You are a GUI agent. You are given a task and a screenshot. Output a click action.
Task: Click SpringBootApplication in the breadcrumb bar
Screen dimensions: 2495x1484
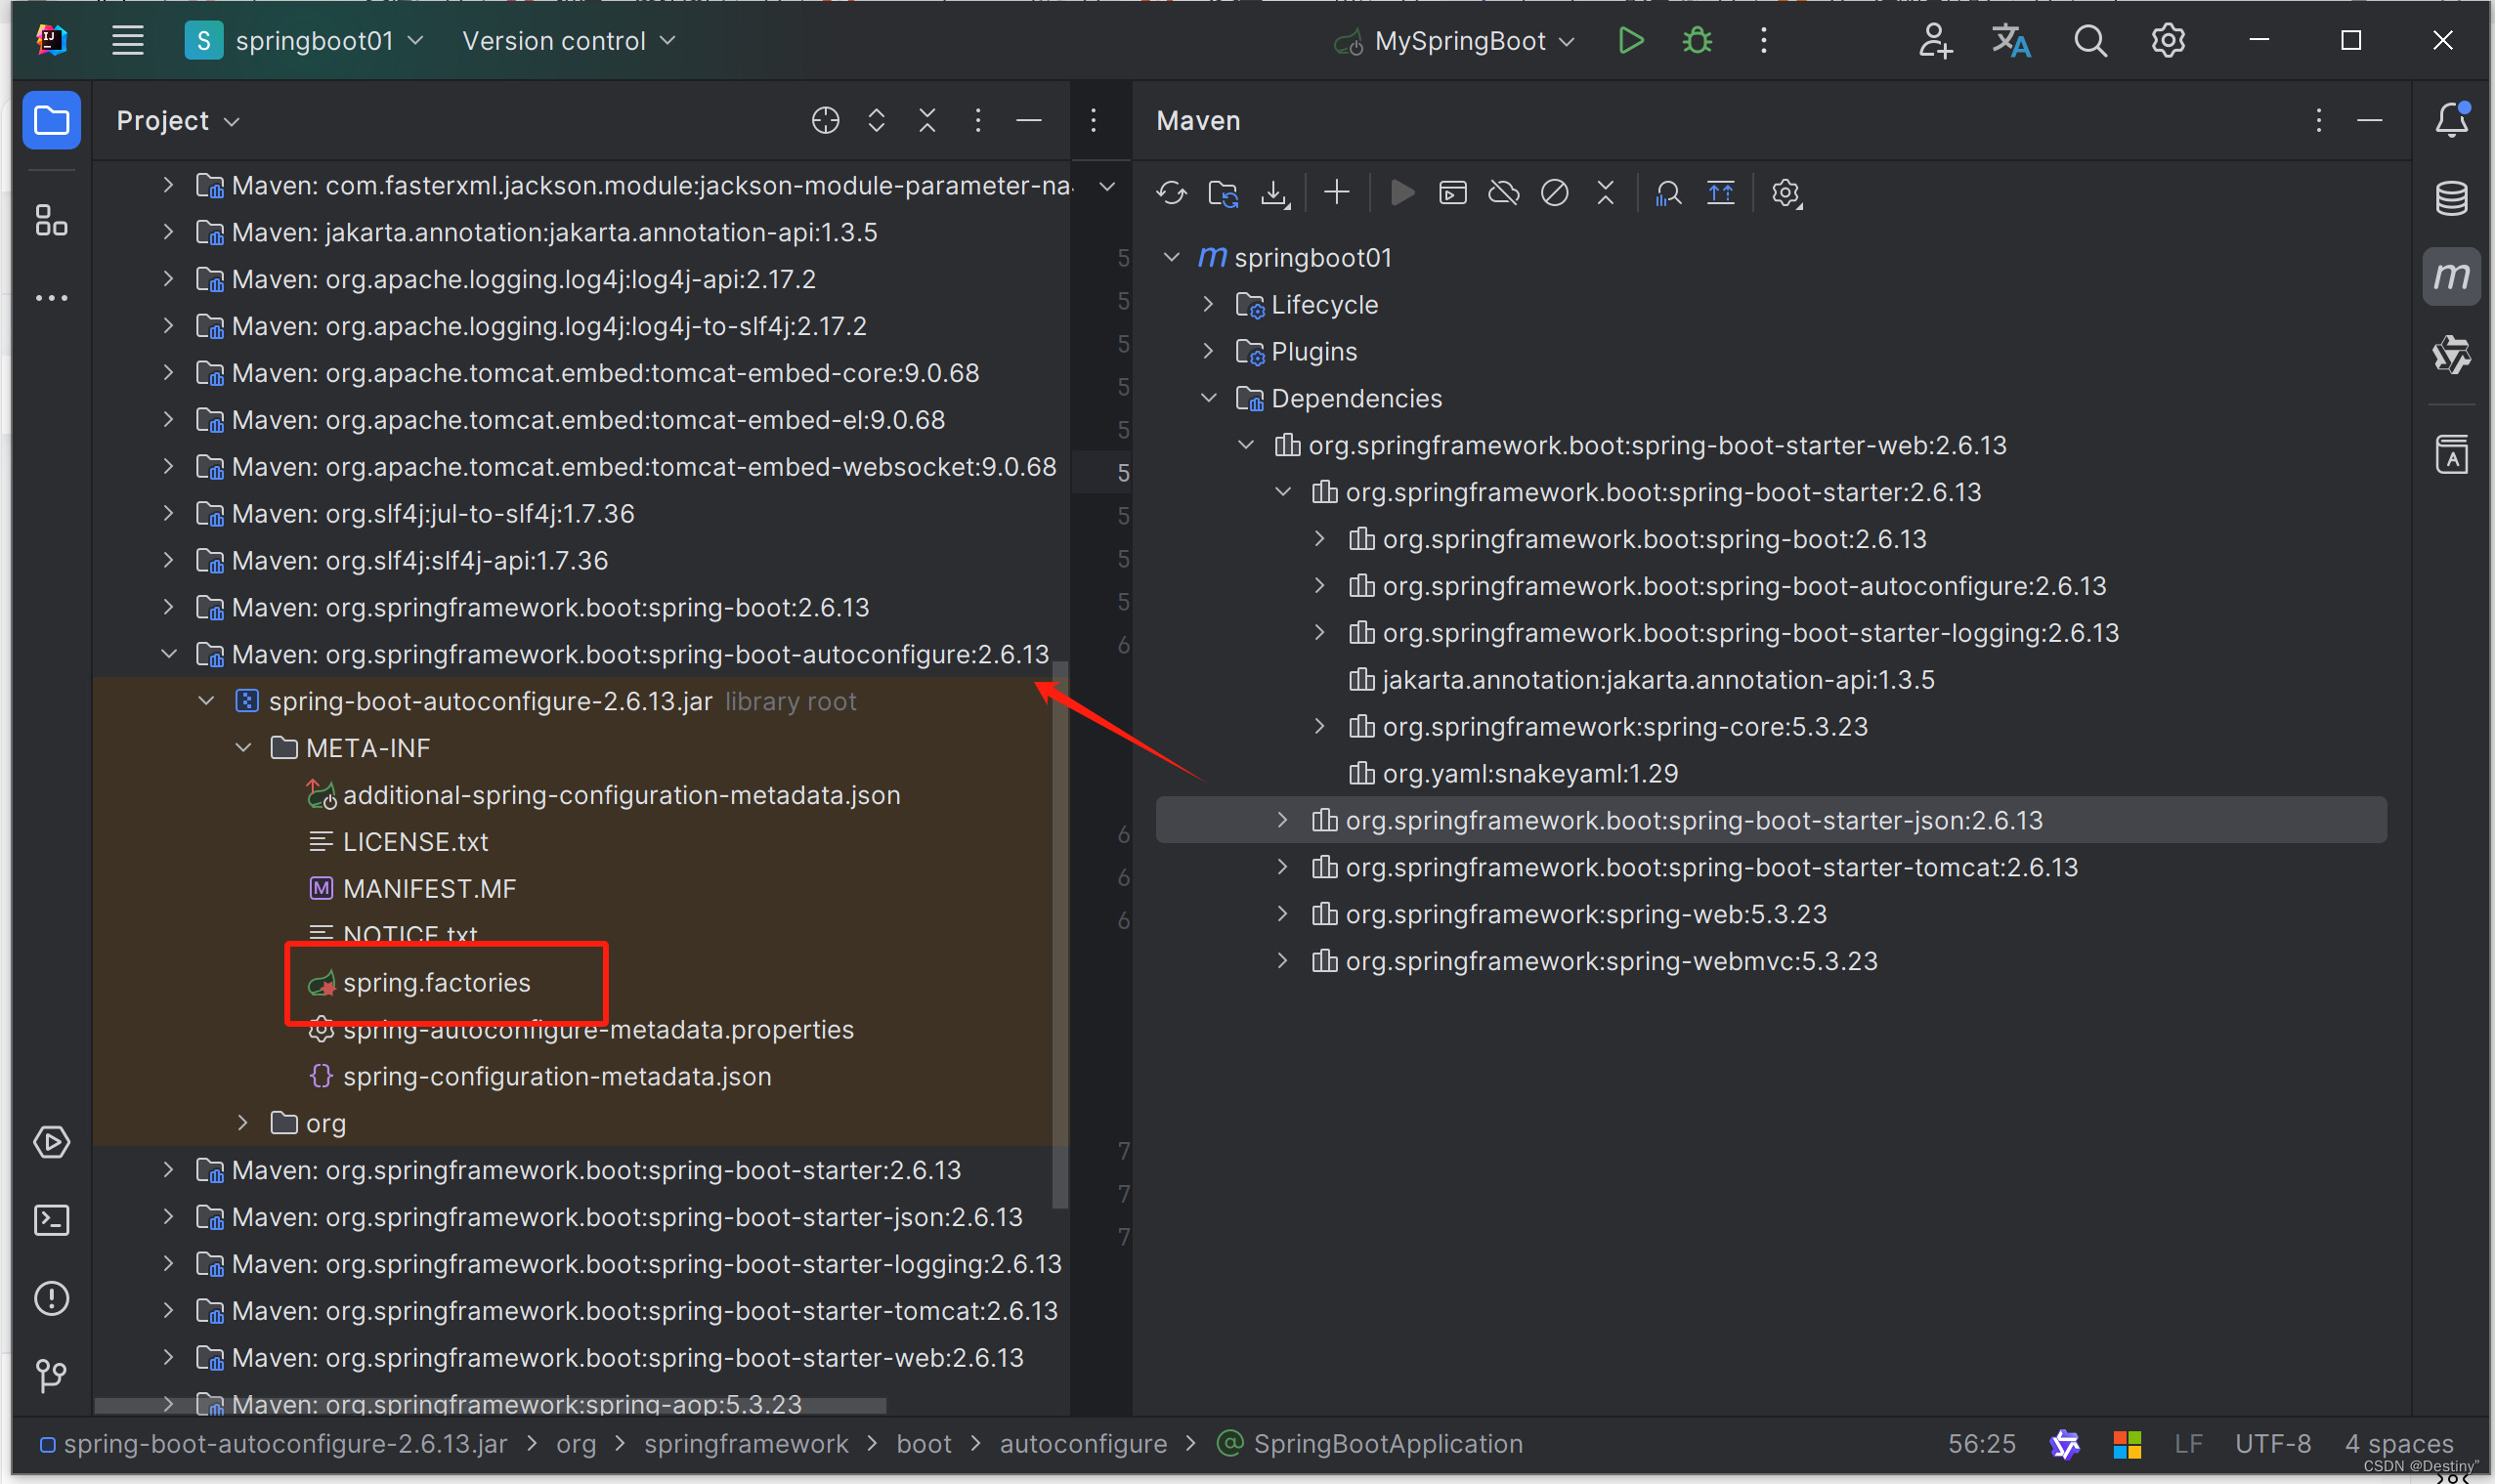[1387, 1444]
